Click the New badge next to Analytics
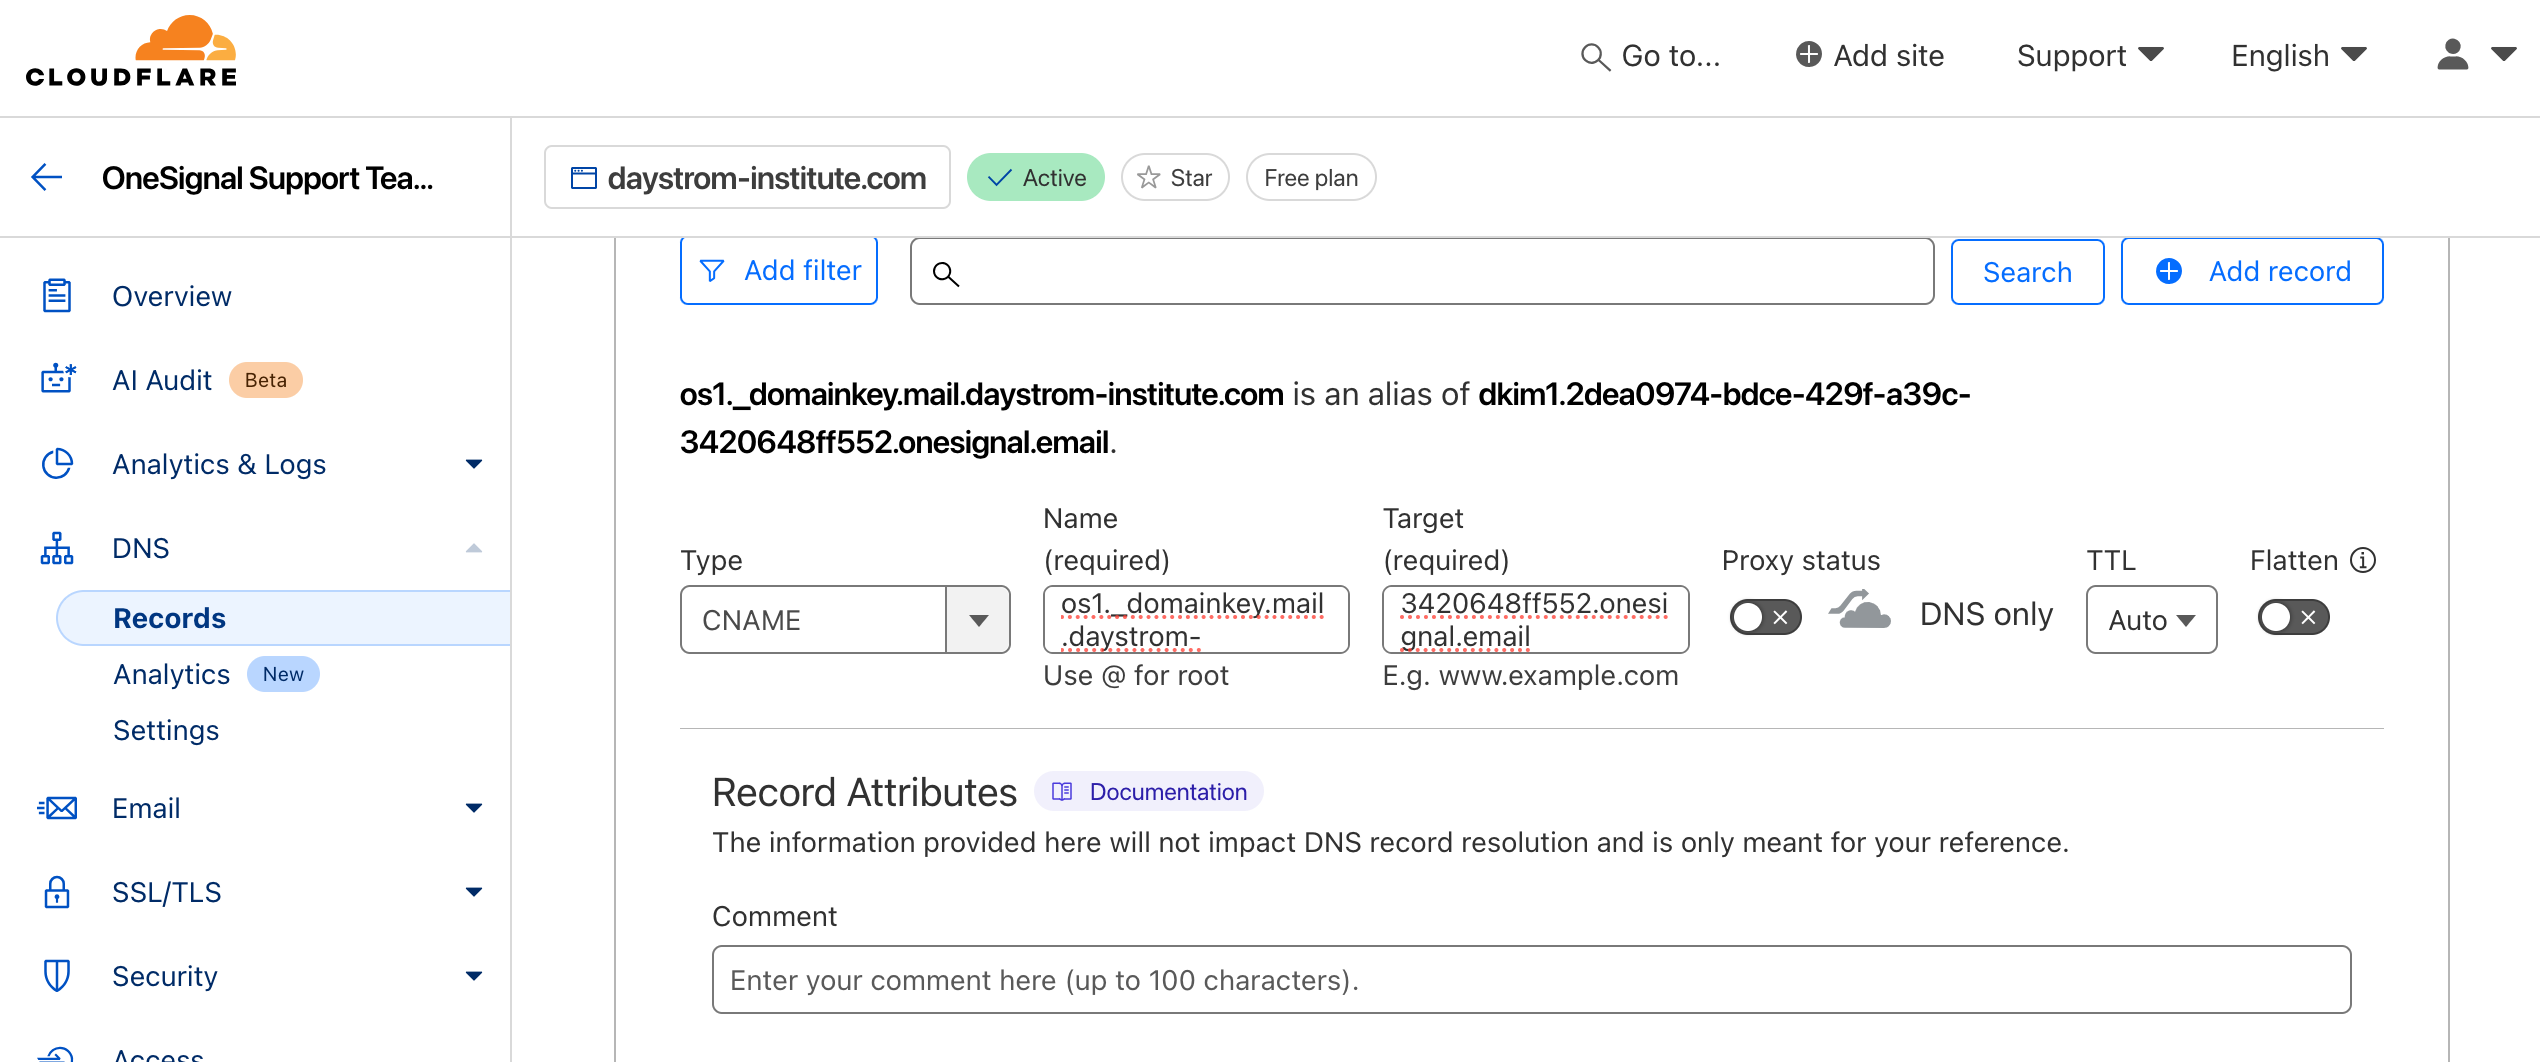 coord(283,674)
